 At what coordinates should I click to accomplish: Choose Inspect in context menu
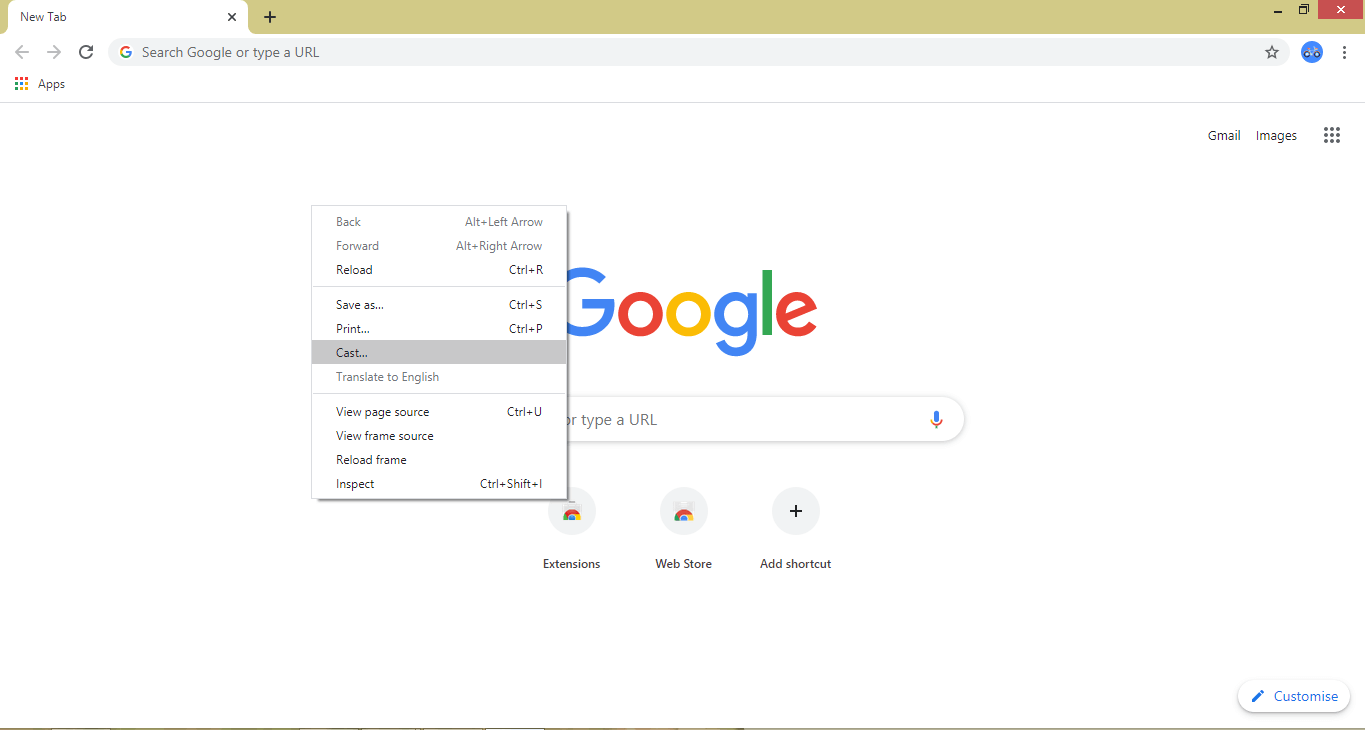coord(439,484)
